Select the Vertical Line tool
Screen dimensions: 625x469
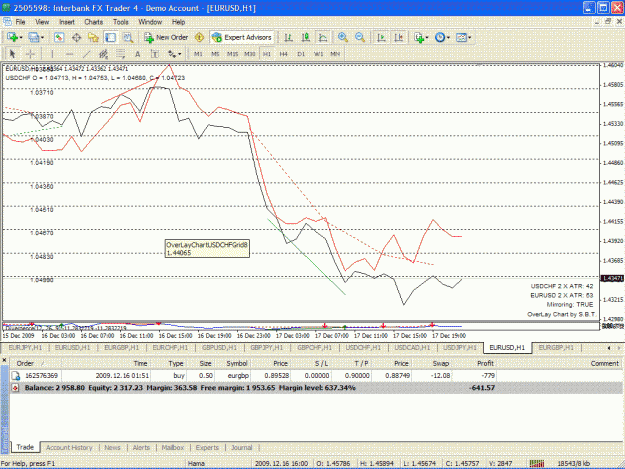(x=52, y=54)
